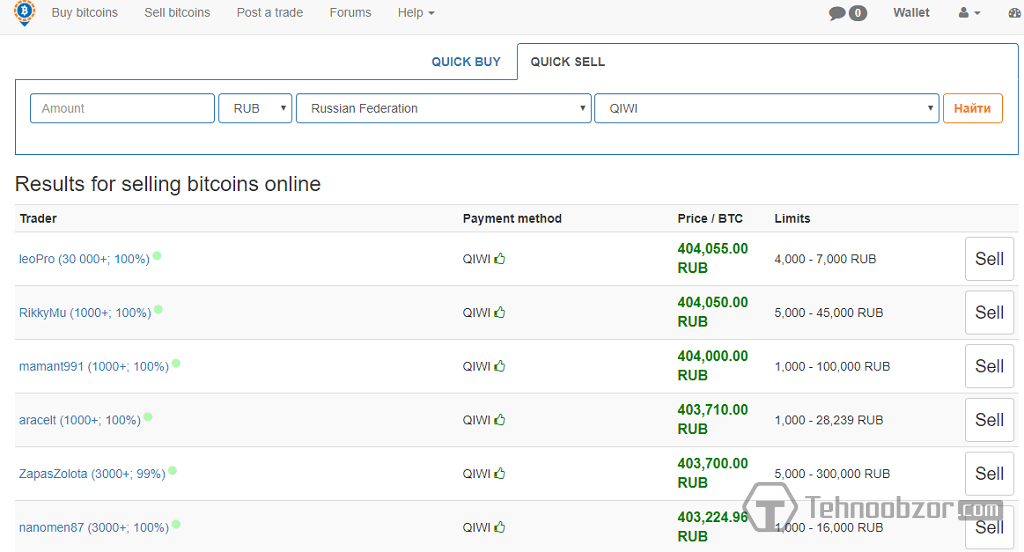The height and width of the screenshot is (552, 1024).
Task: Click thumbs-up icon in ZapasZolota row
Action: click(x=500, y=473)
